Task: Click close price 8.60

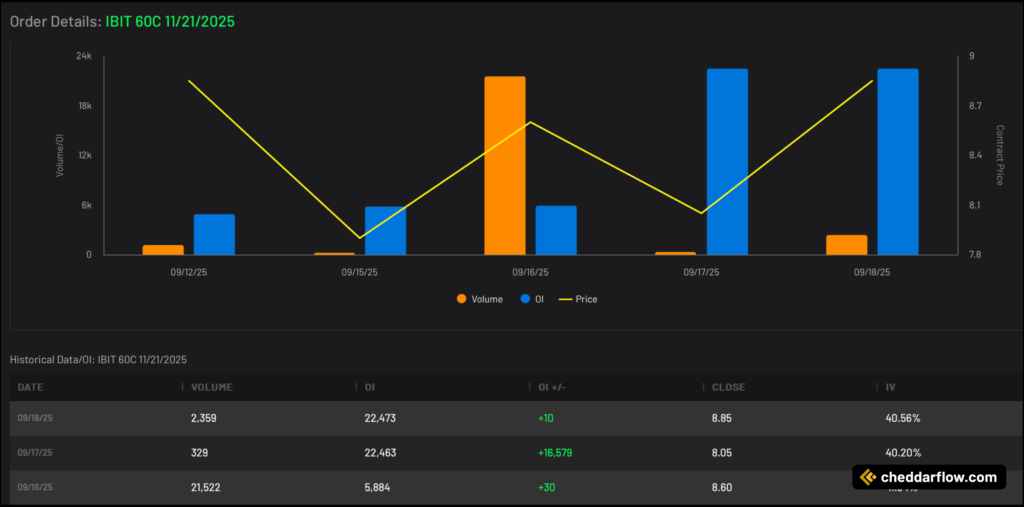Action: point(722,487)
